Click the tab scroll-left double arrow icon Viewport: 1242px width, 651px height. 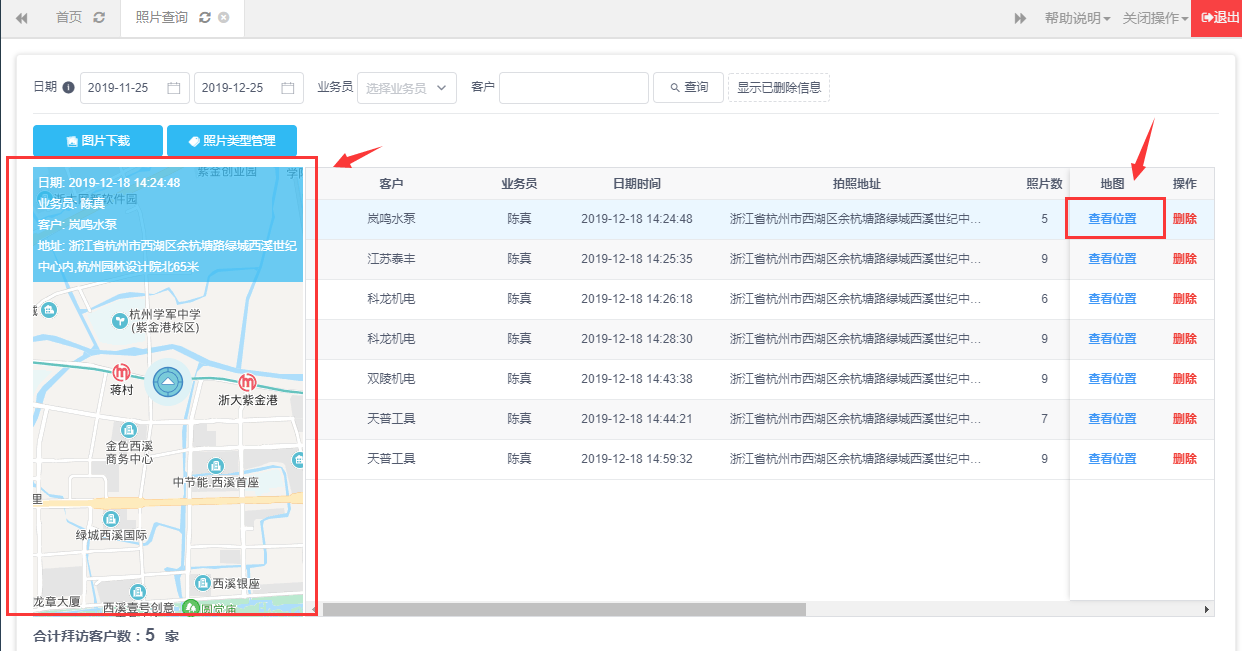22,18
